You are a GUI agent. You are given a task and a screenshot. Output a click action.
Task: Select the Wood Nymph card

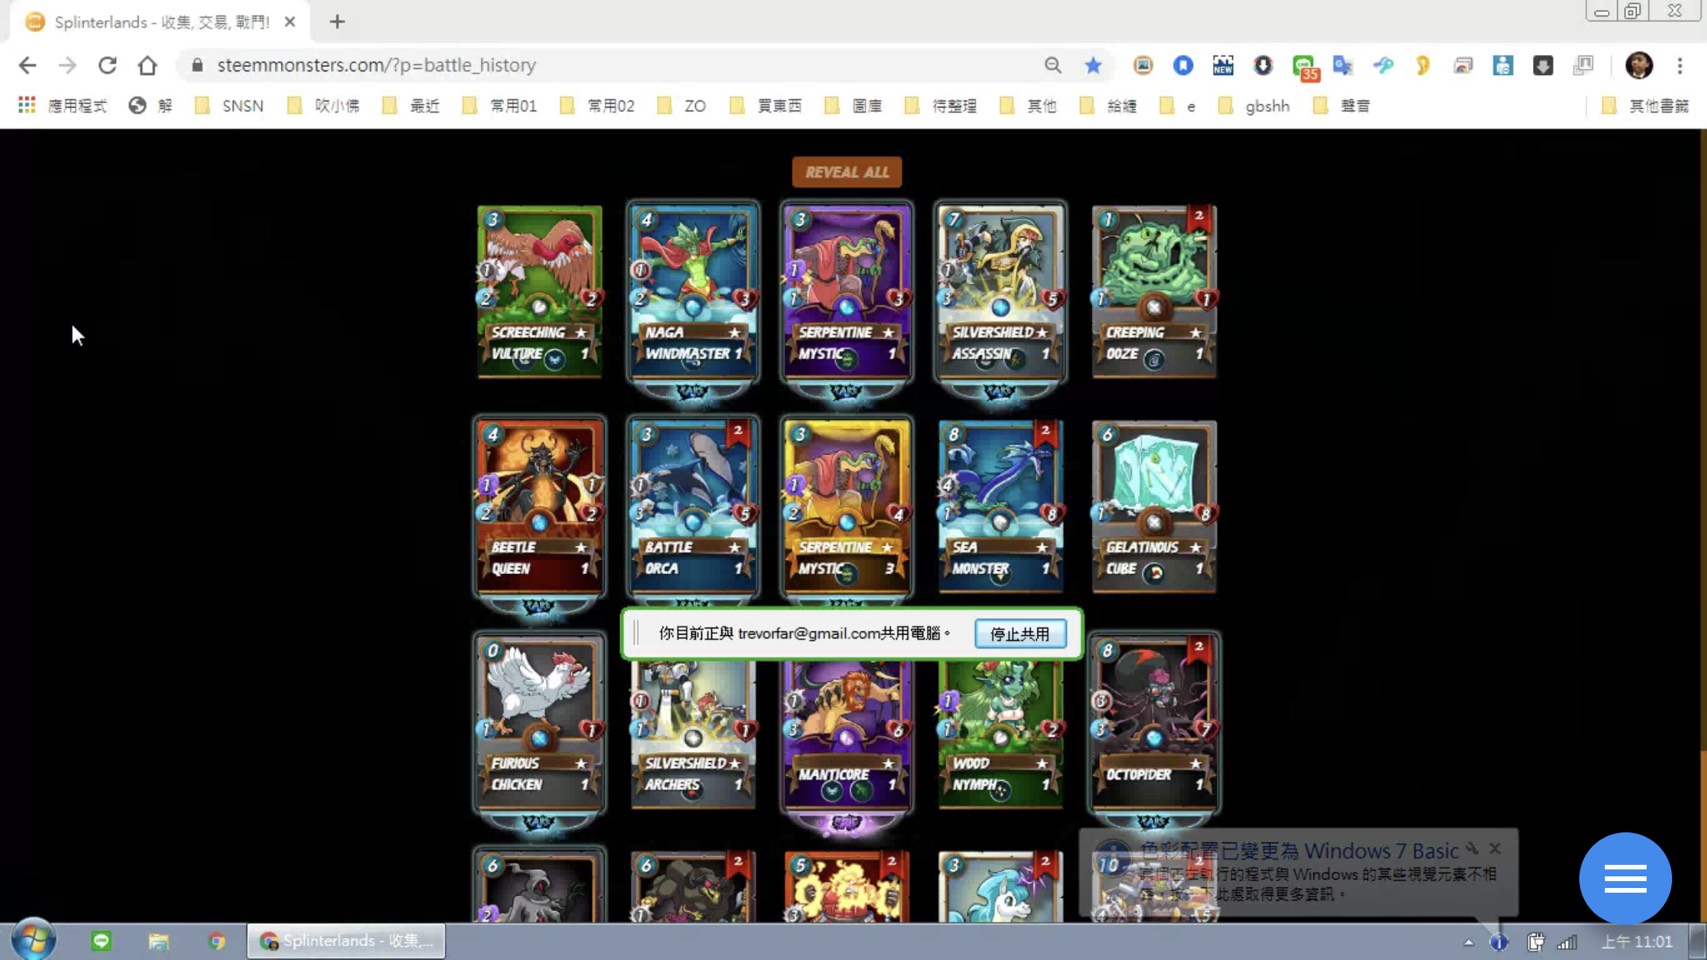pyautogui.click(x=1000, y=733)
